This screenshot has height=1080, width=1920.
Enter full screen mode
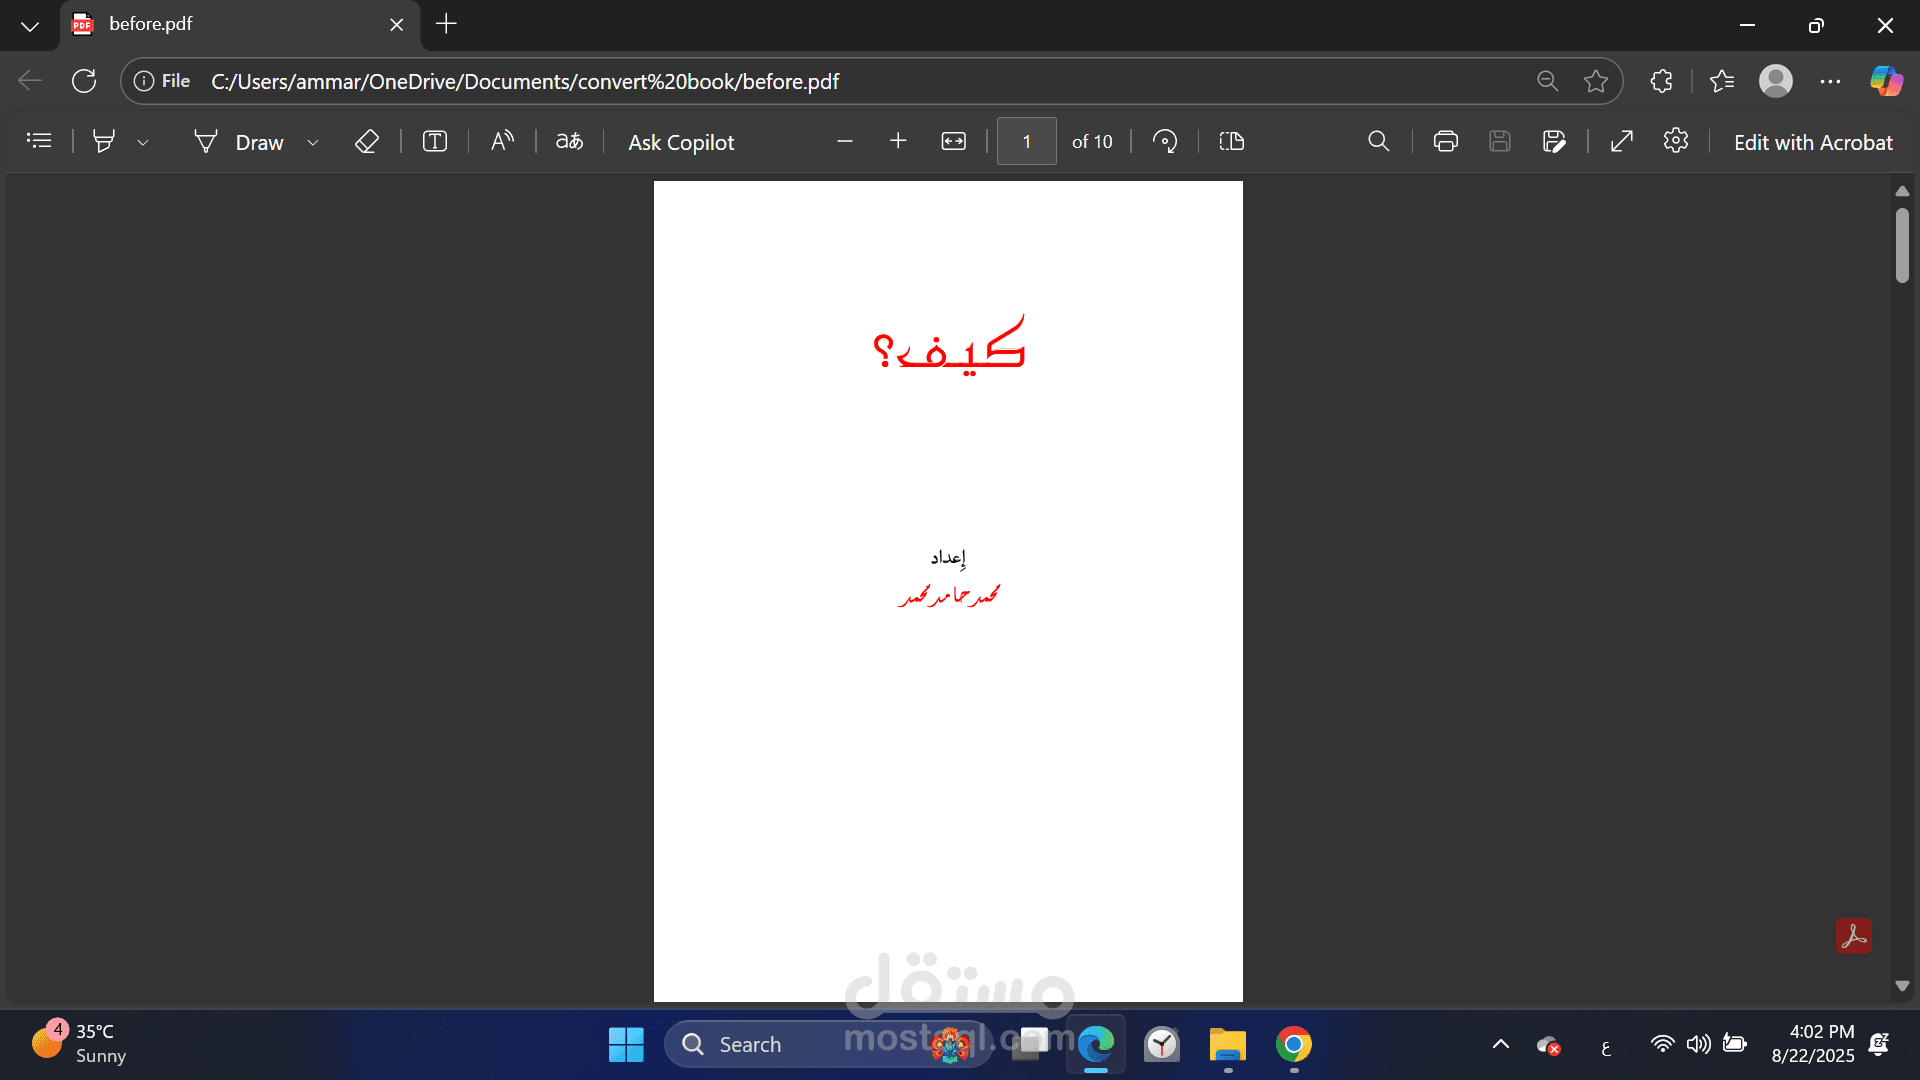[x=1621, y=142]
